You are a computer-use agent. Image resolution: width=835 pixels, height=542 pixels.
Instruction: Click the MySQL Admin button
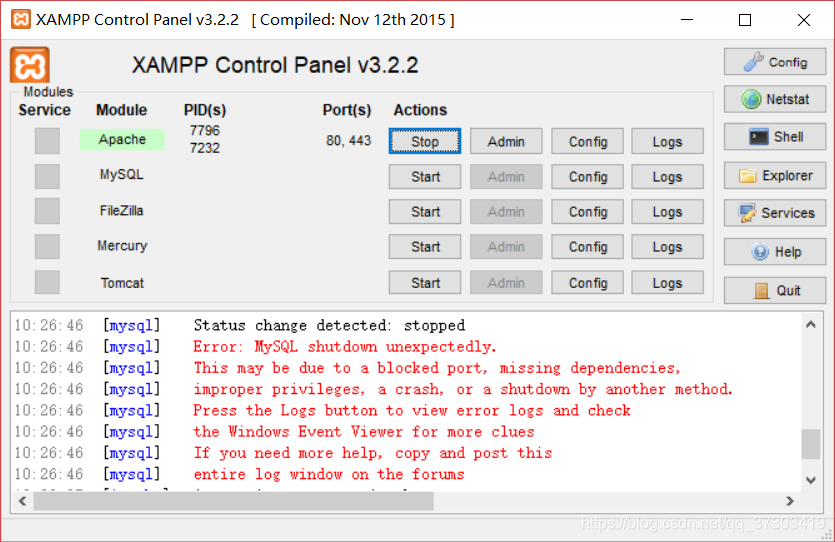point(506,177)
